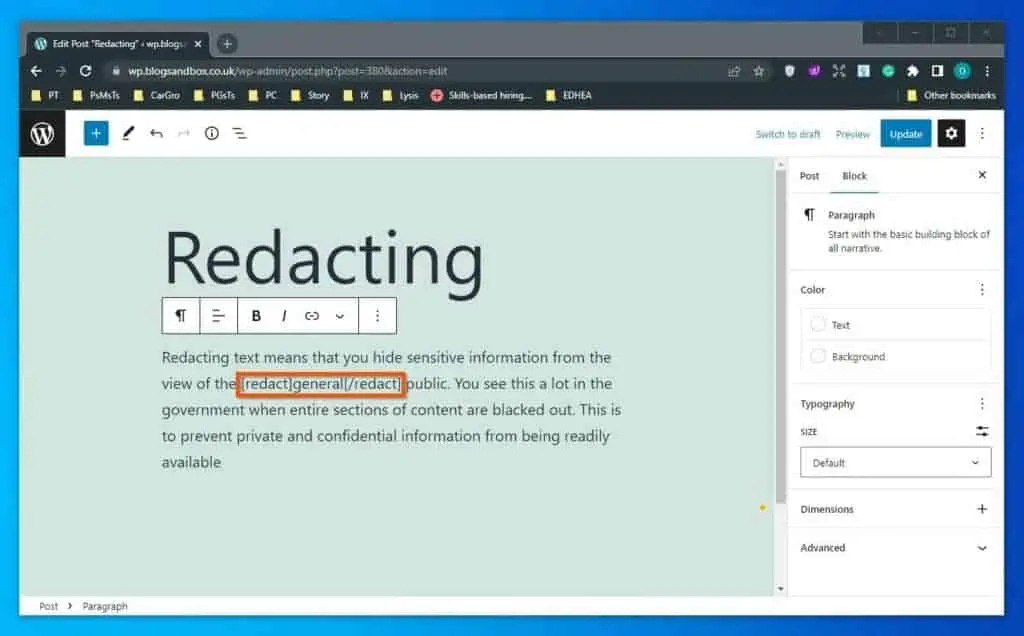The image size is (1024, 636).
Task: Click the shield extension icon
Action: coord(790,71)
